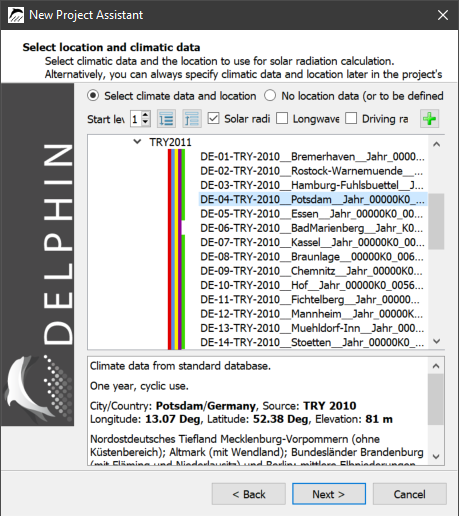Collapse the TRY2011 tree node
This screenshot has height=516, width=459.
[137, 142]
